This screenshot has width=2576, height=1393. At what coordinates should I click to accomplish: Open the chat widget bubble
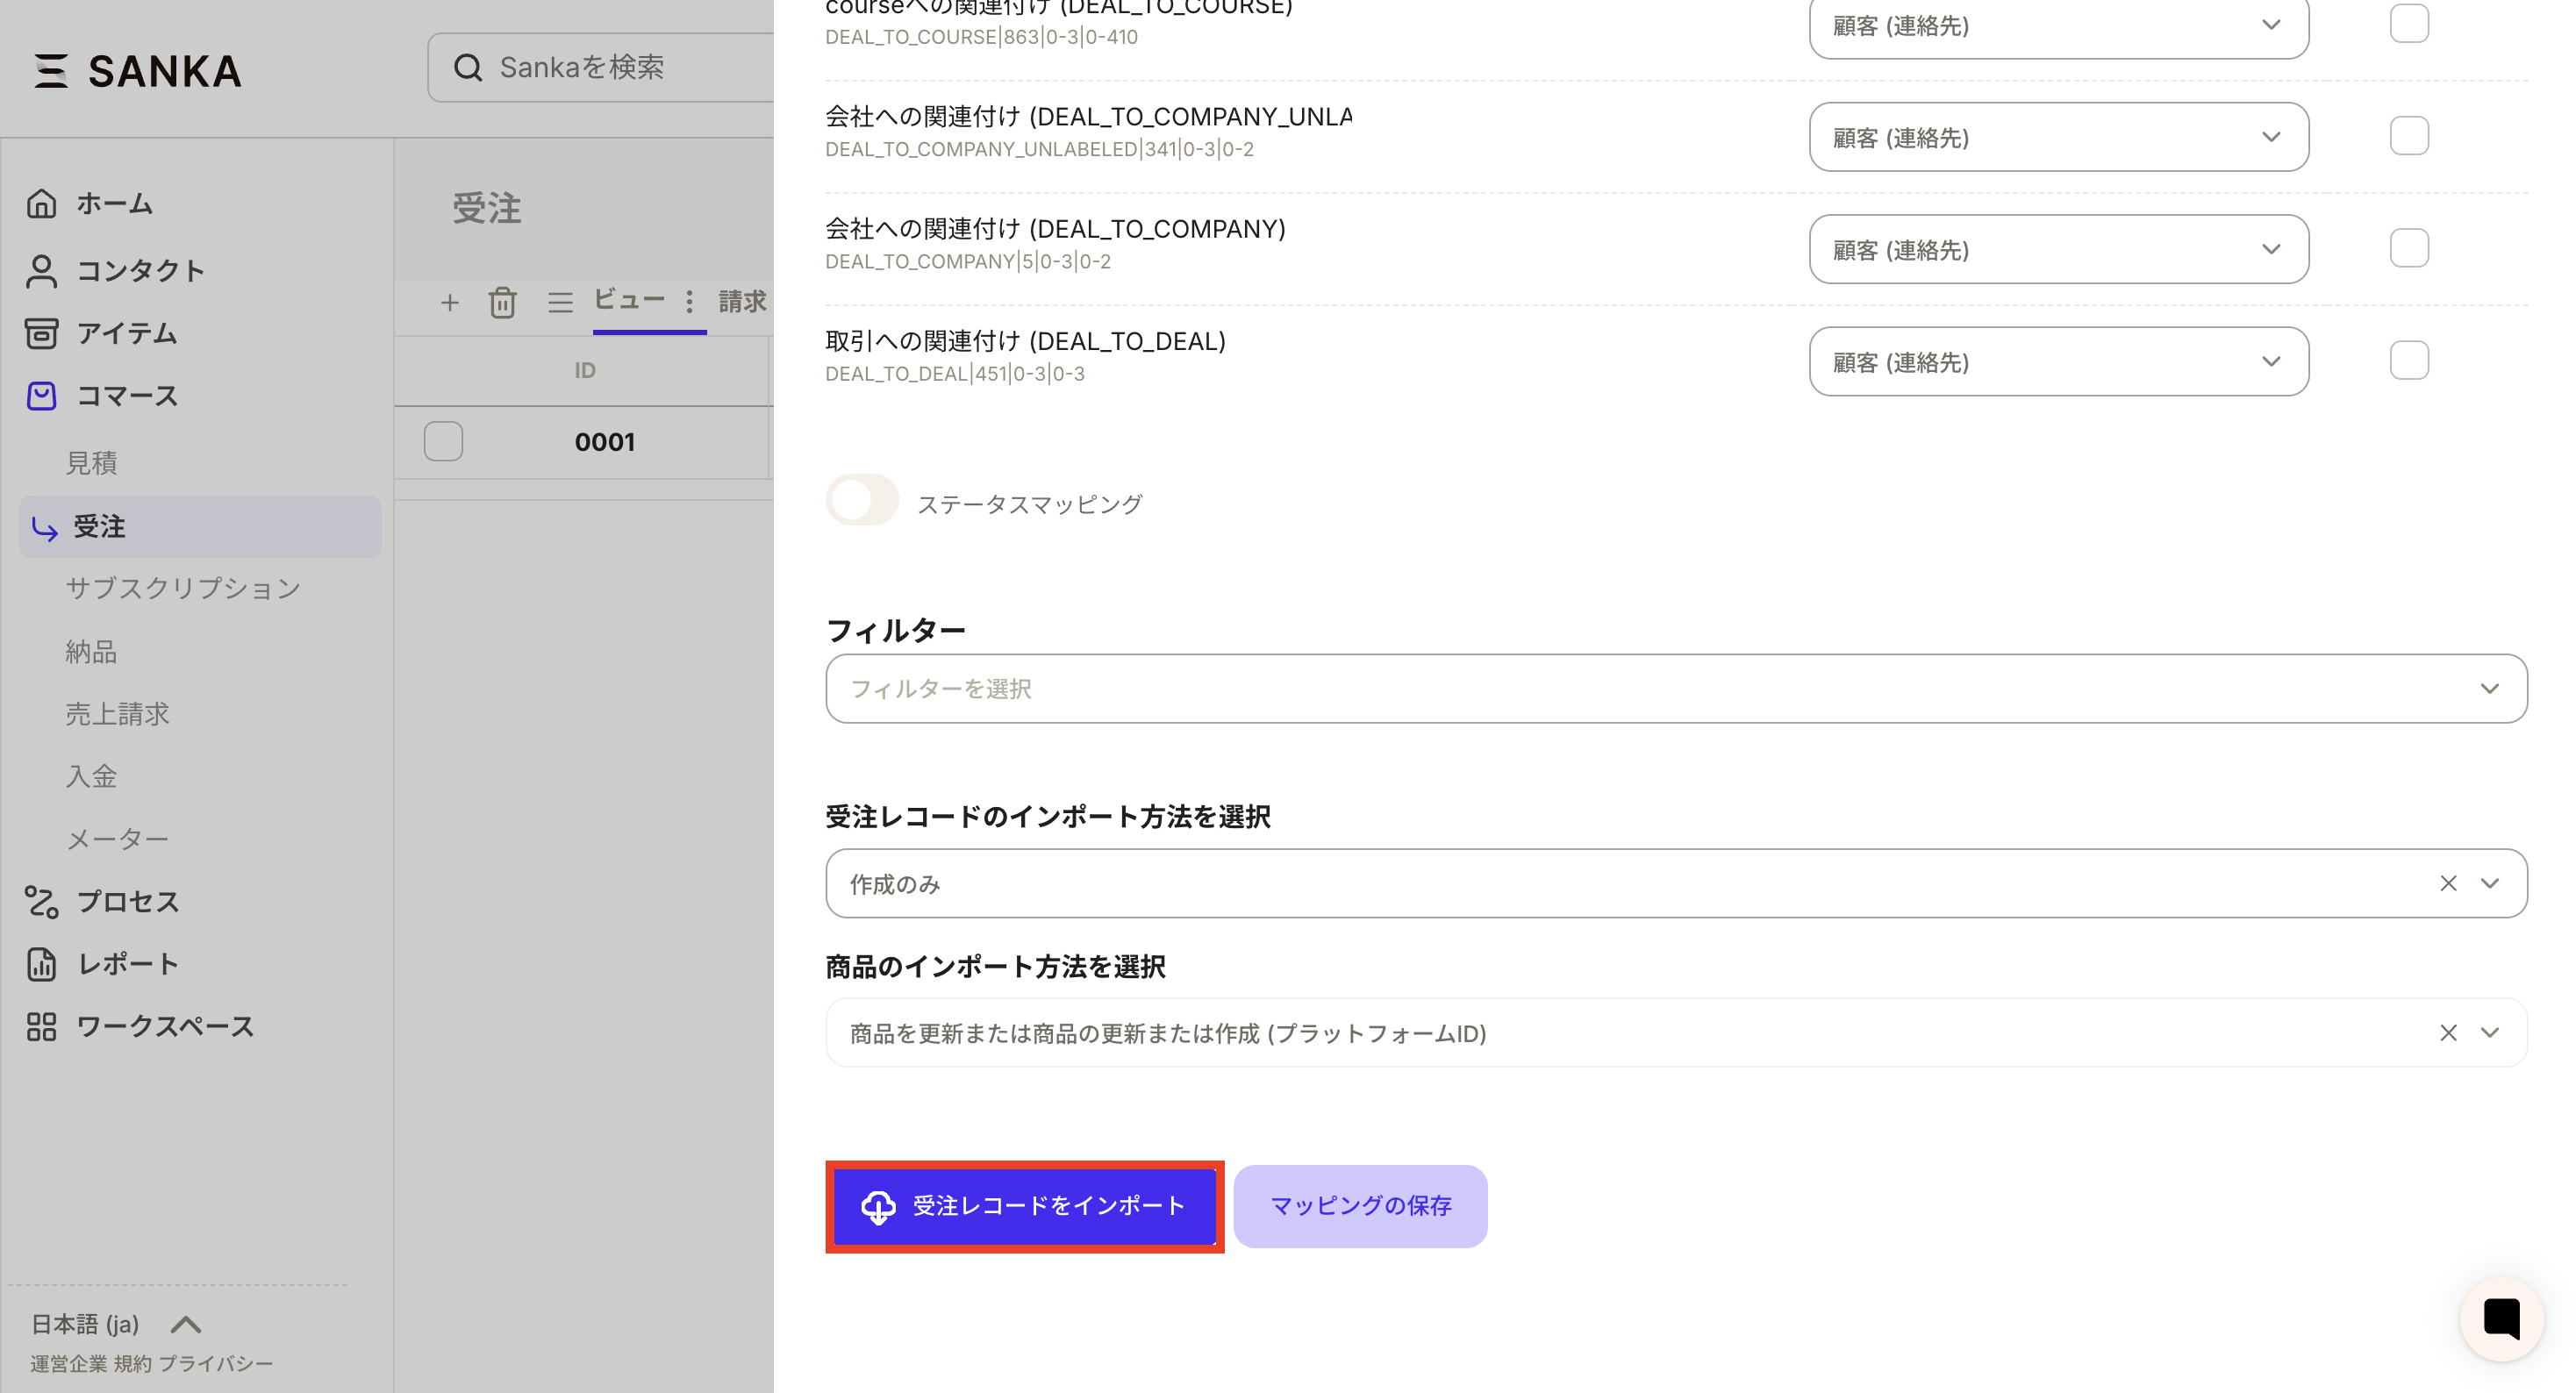2501,1319
